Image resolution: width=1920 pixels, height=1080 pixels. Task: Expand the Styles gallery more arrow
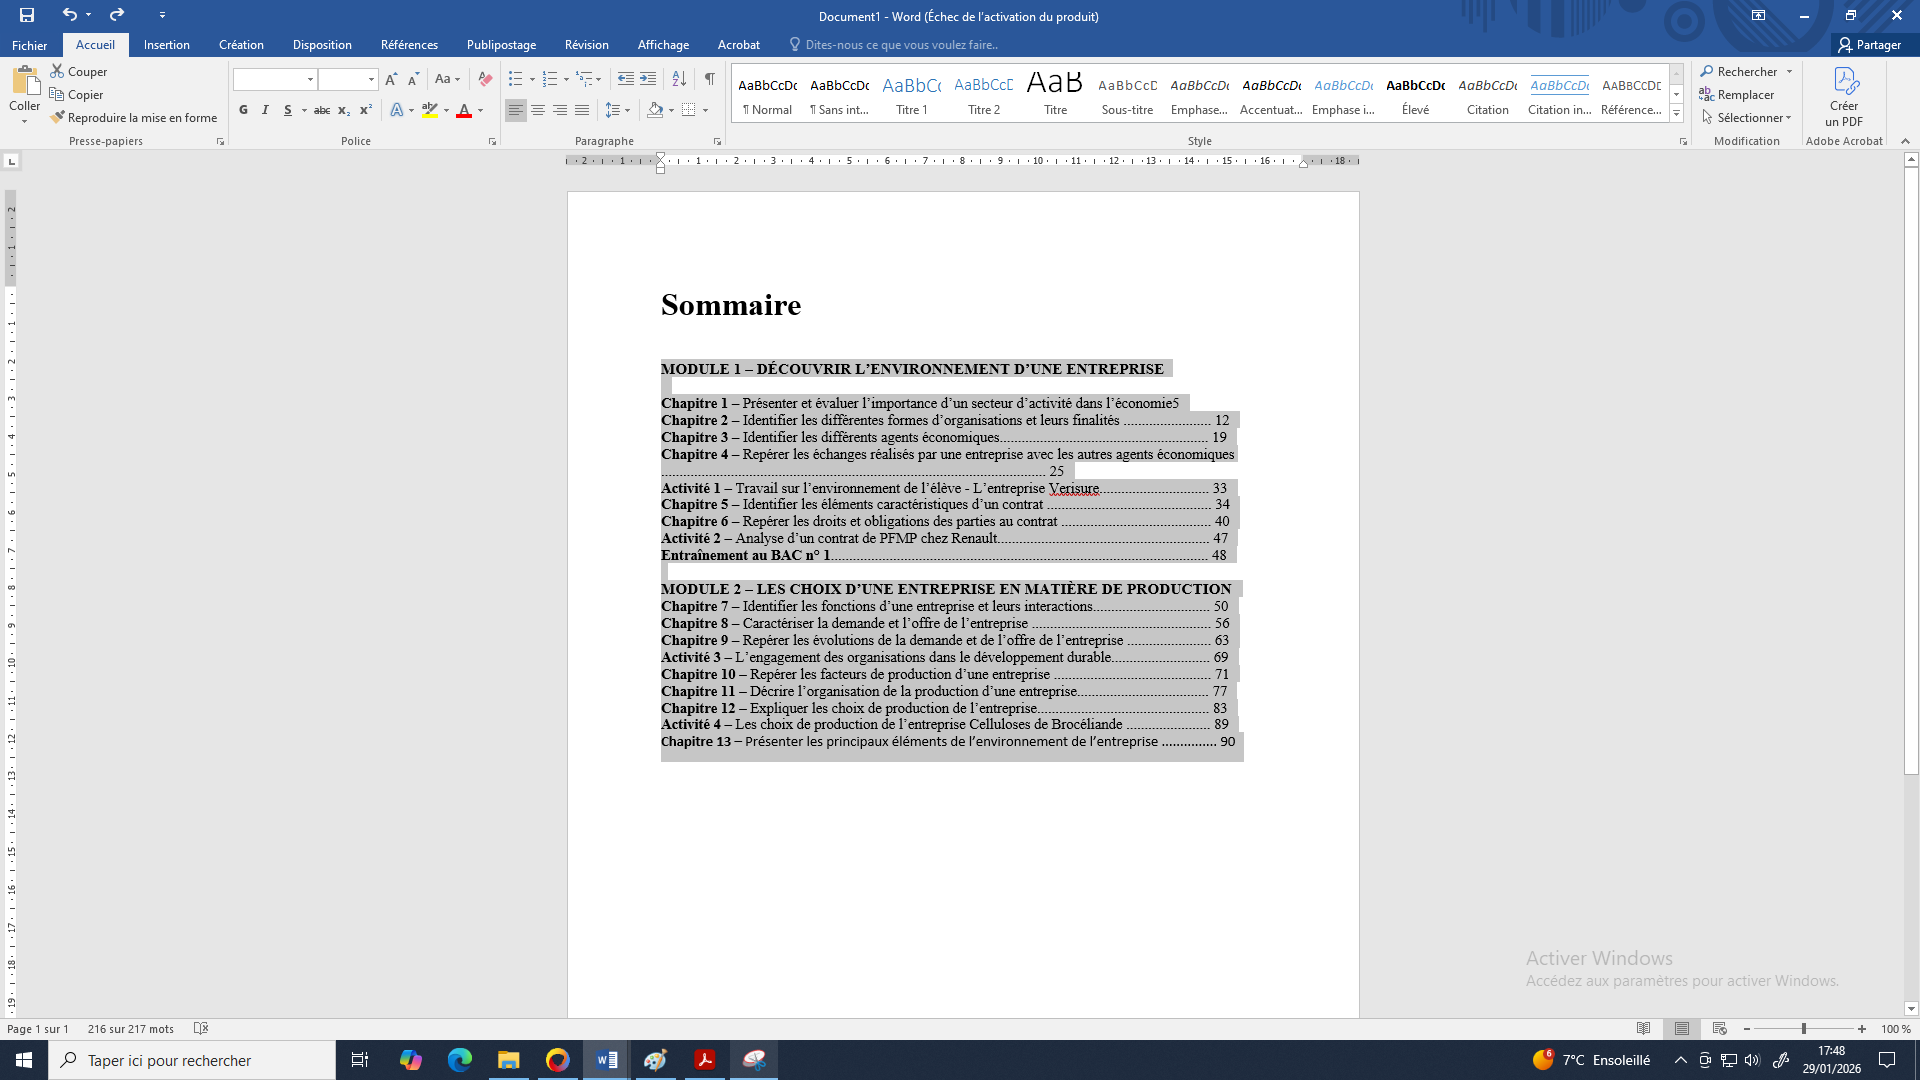1677,114
